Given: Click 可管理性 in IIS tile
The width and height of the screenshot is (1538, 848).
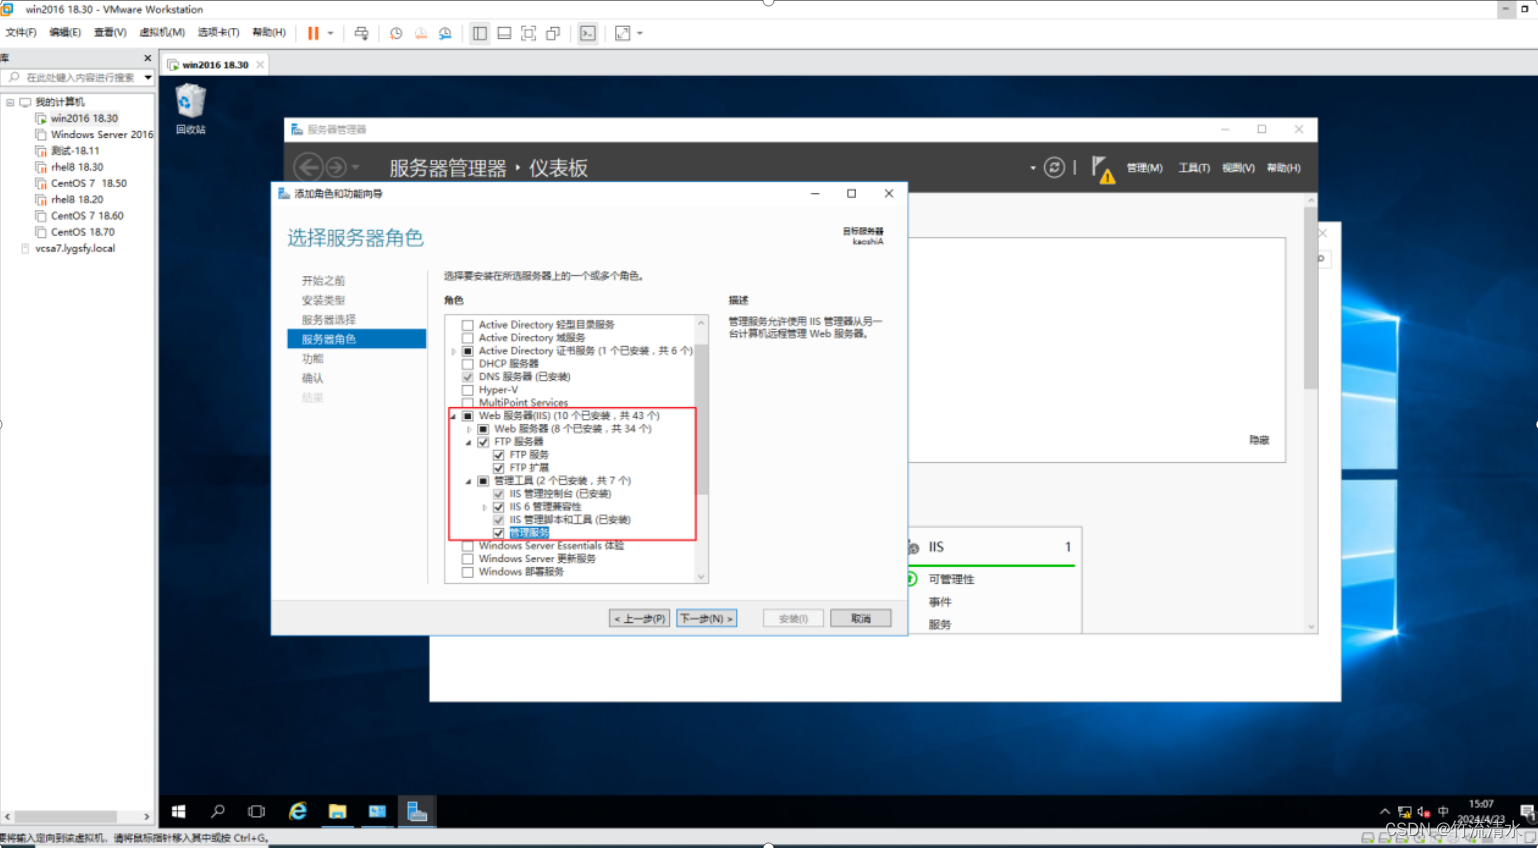Looking at the screenshot, I should click(x=951, y=579).
